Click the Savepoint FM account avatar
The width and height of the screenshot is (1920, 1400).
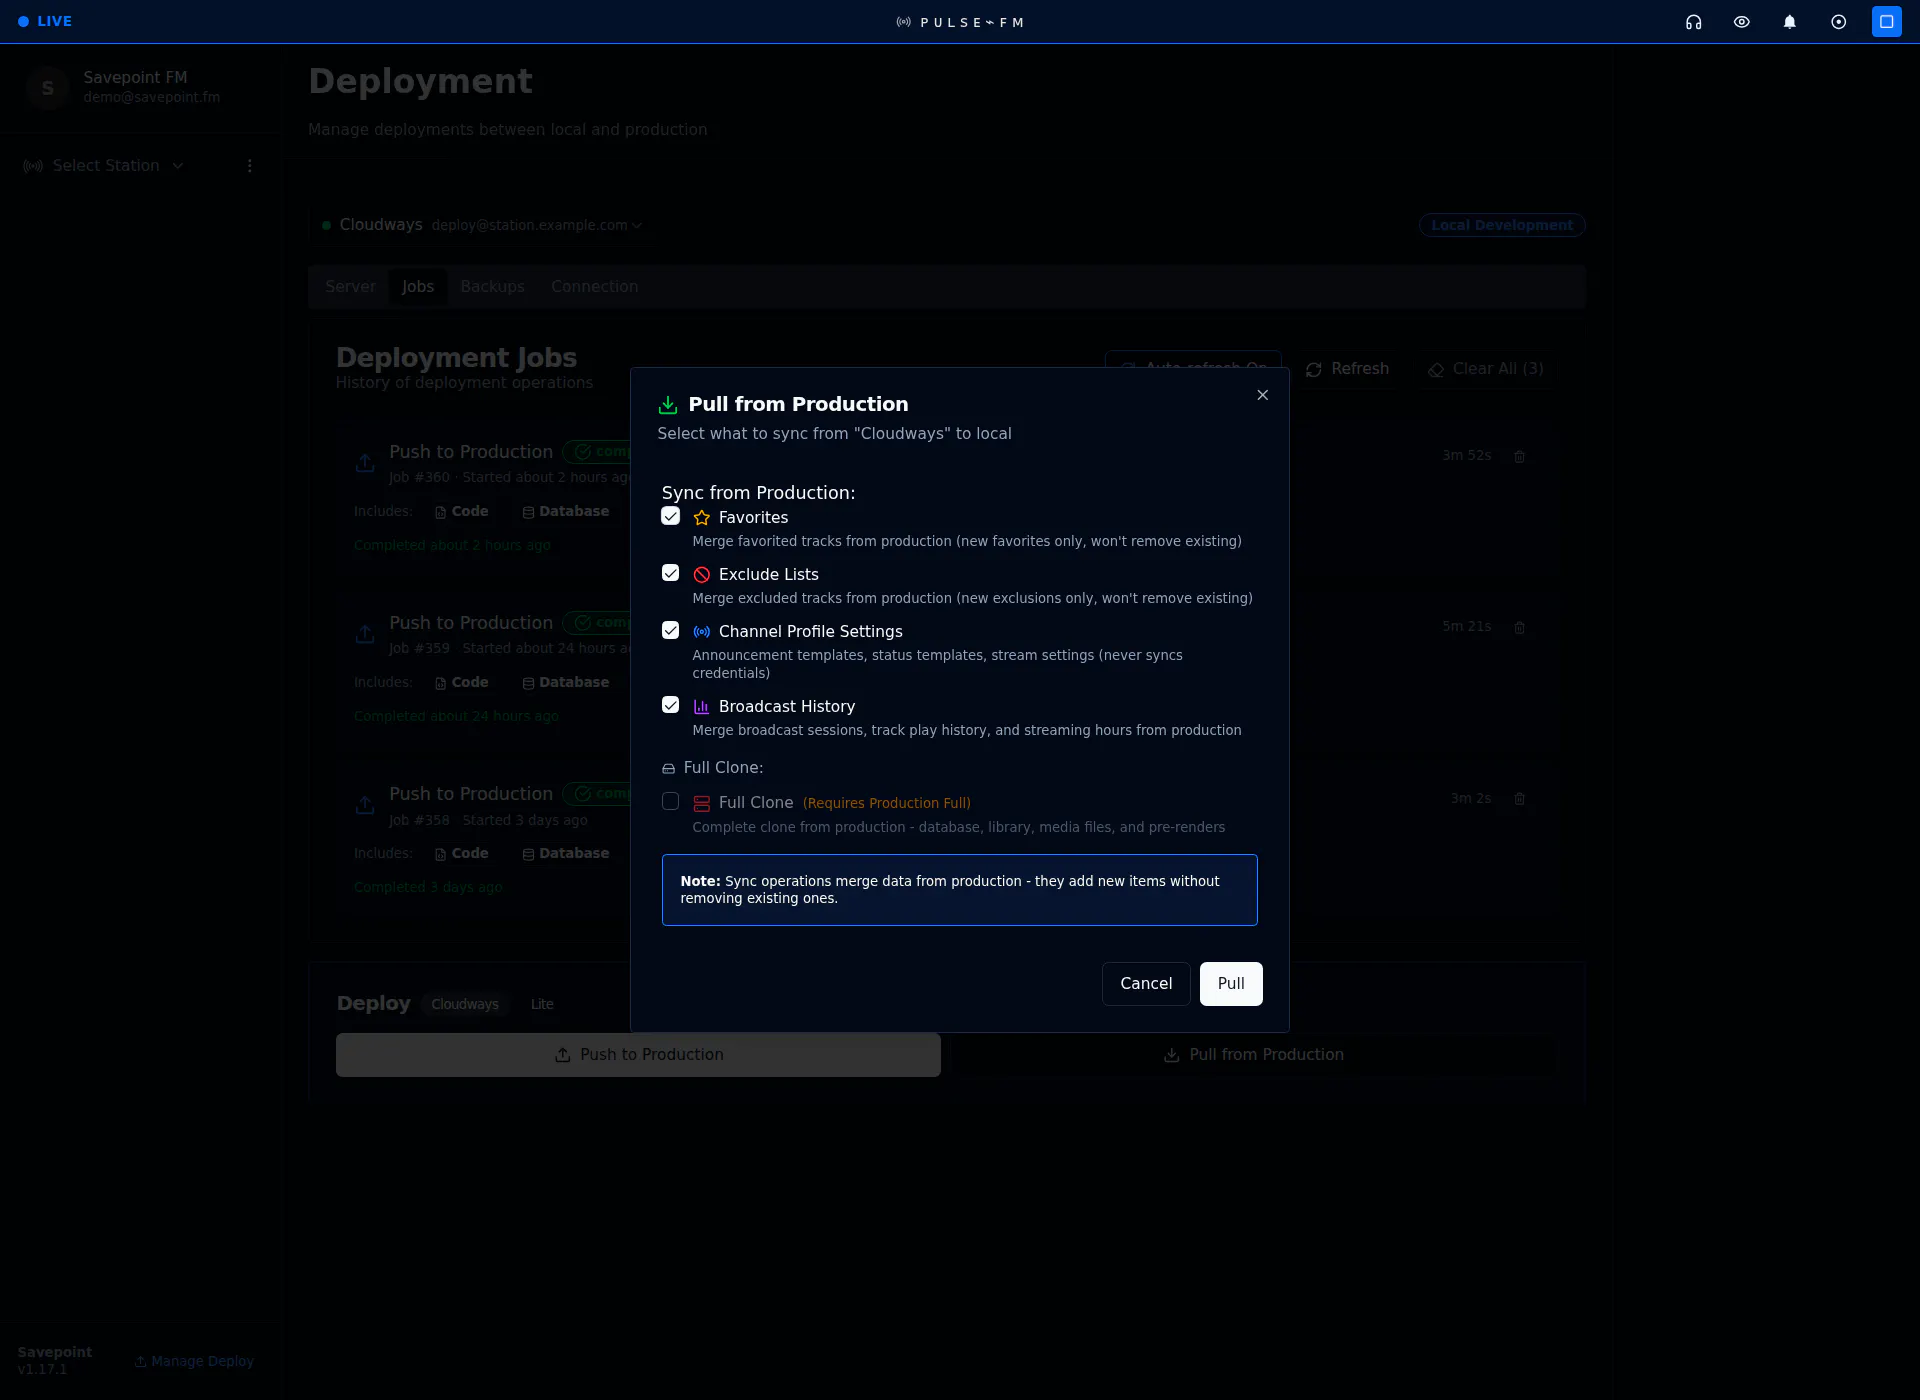click(x=47, y=87)
